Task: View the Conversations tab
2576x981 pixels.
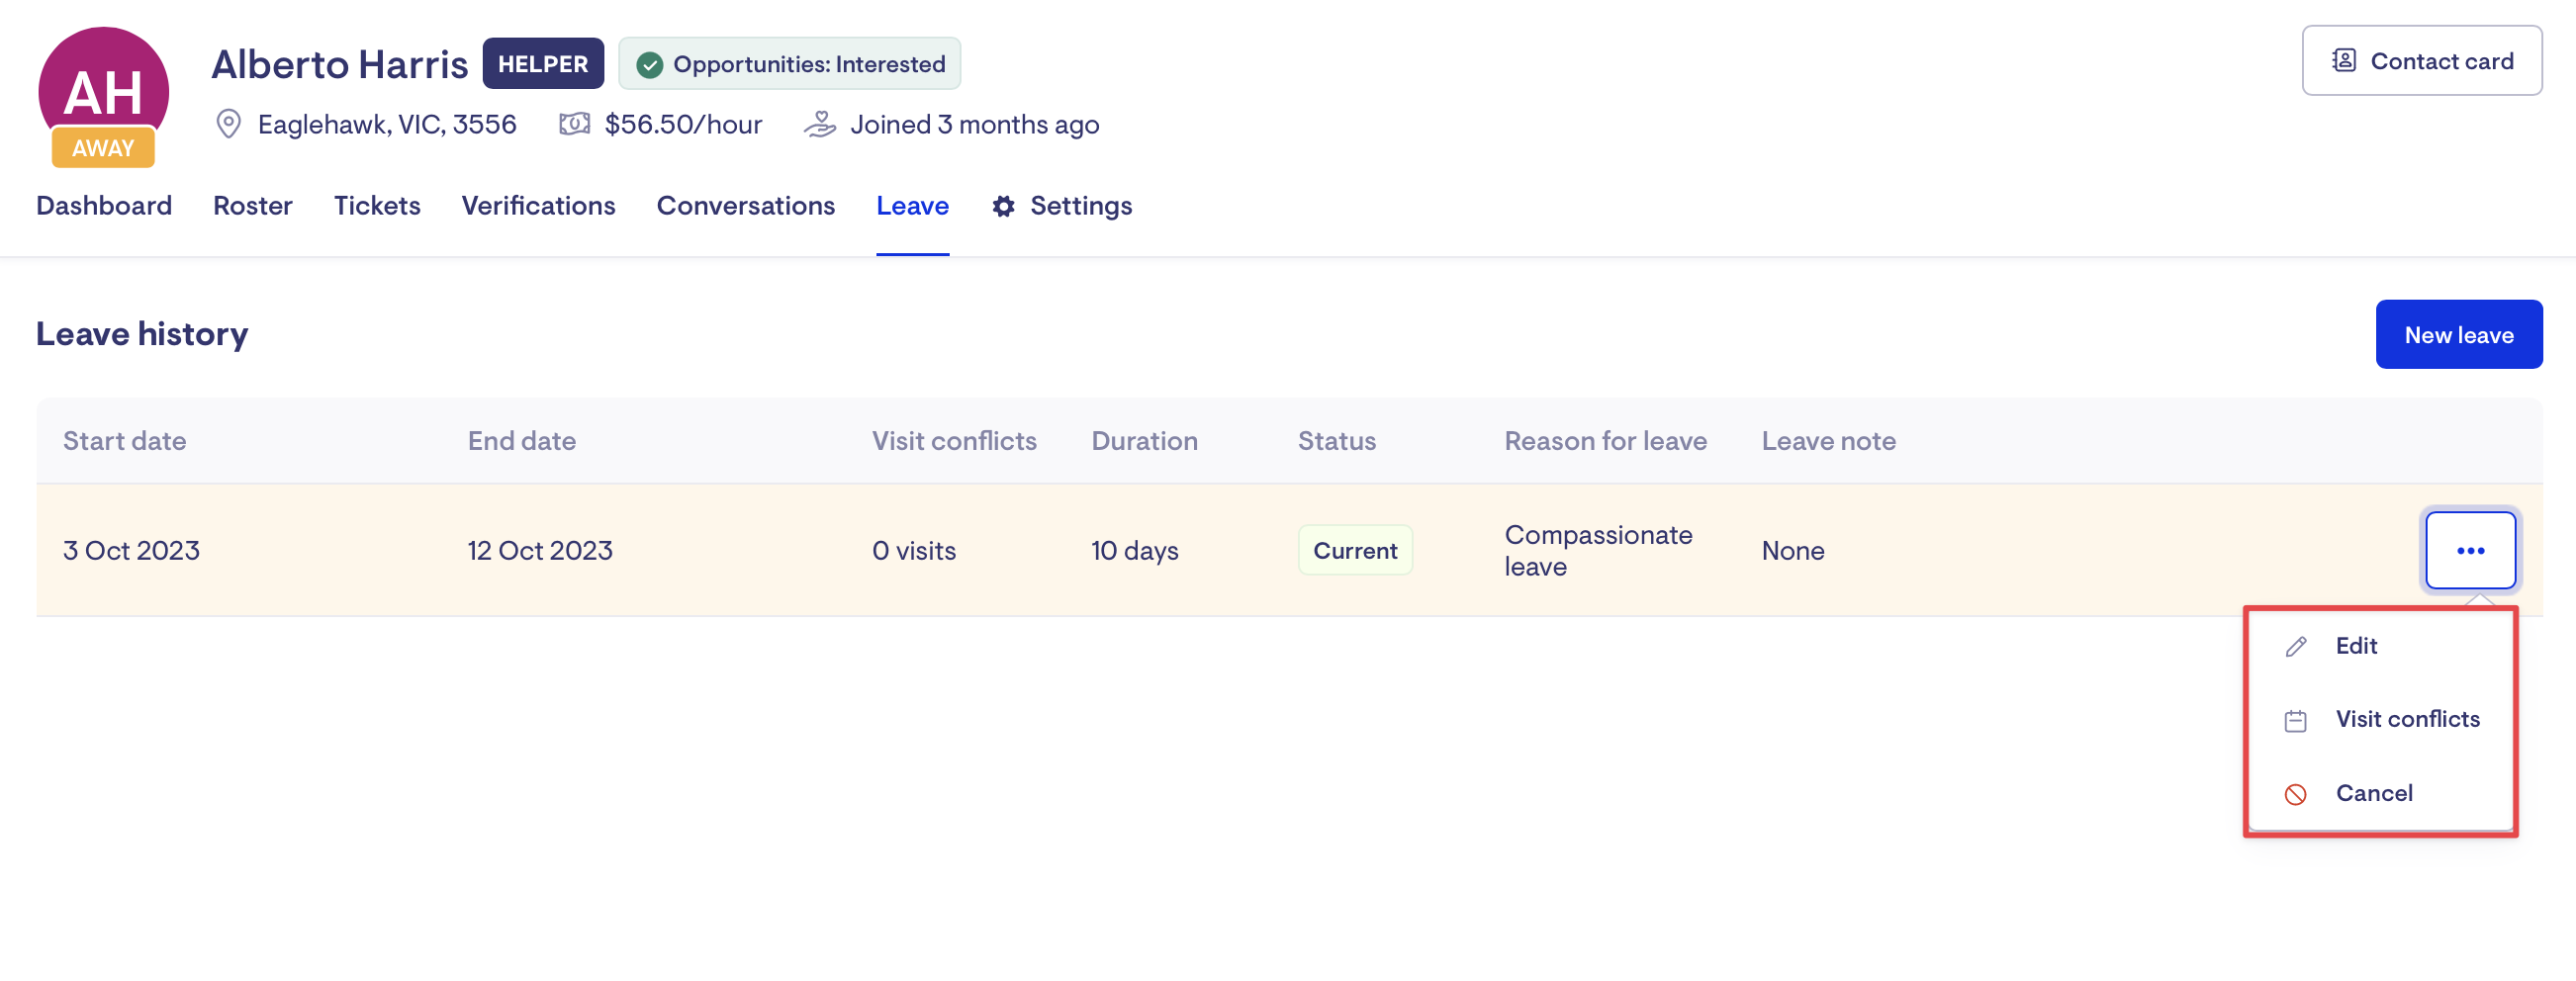Action: [x=745, y=206]
